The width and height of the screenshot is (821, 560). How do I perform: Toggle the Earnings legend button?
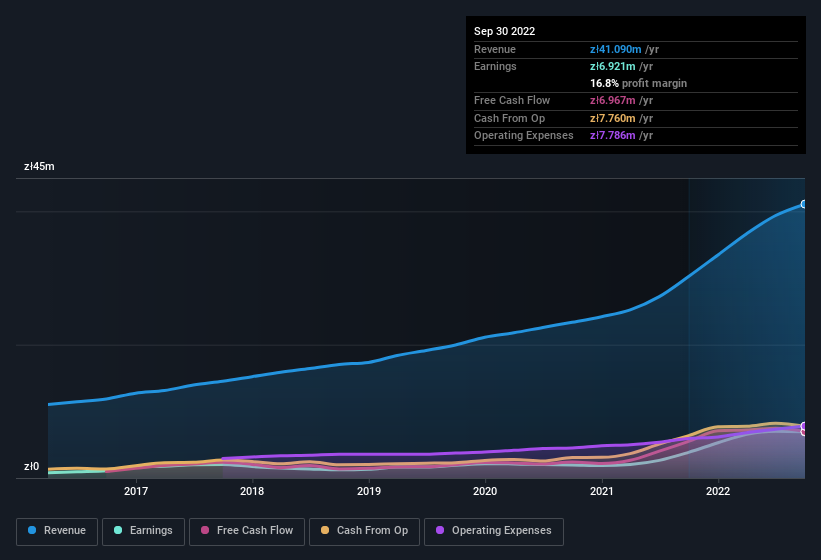[x=143, y=531]
